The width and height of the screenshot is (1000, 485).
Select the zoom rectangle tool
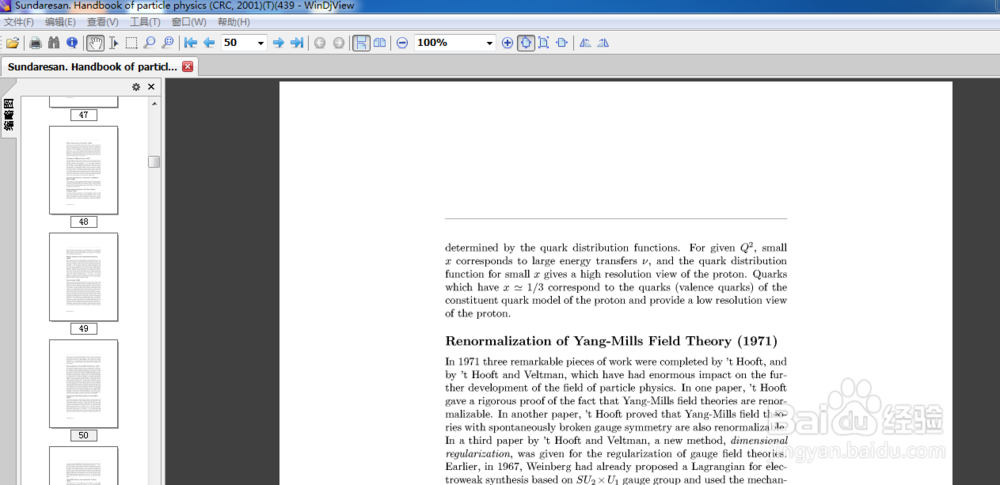(167, 43)
